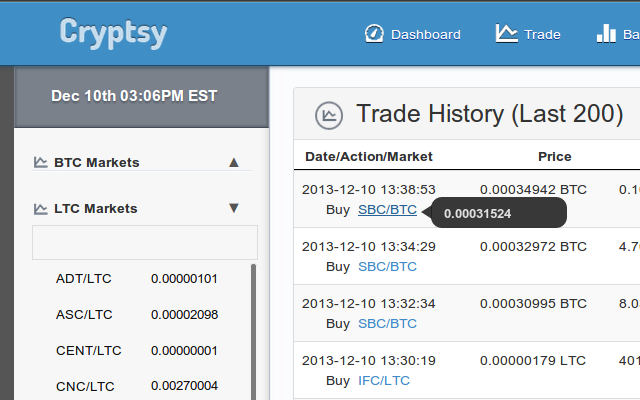Image resolution: width=640 pixels, height=400 pixels.
Task: Click the markets list scrollbar
Action: pyautogui.click(x=253, y=332)
